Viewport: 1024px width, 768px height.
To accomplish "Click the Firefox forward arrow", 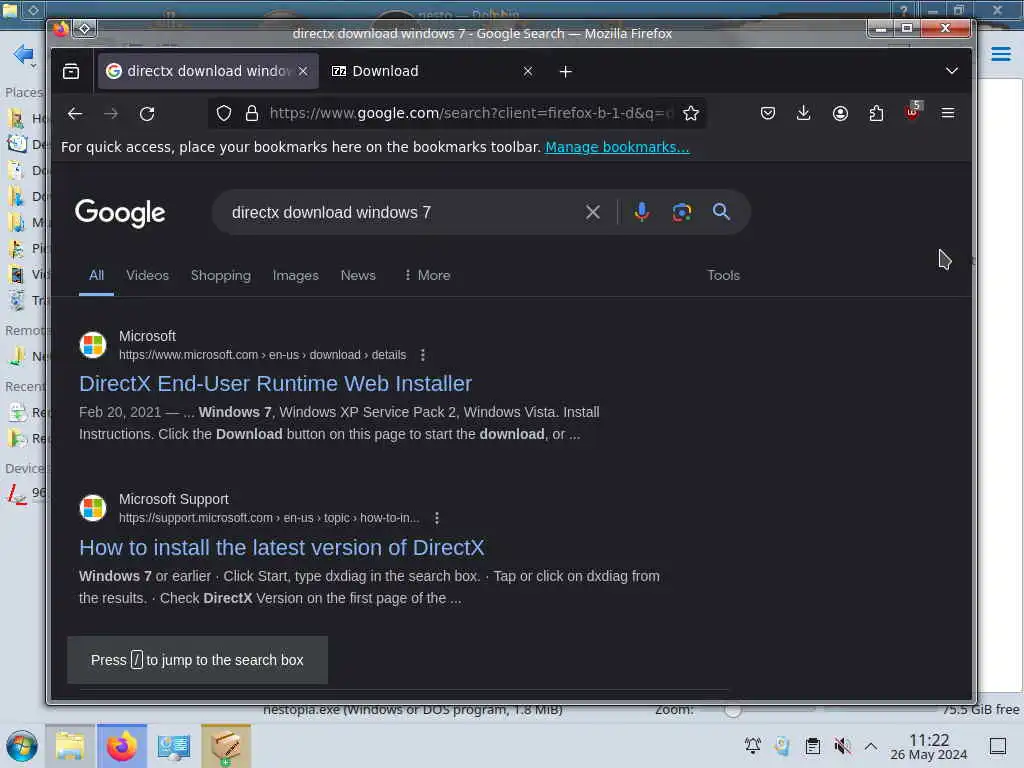I will pyautogui.click(x=111, y=114).
